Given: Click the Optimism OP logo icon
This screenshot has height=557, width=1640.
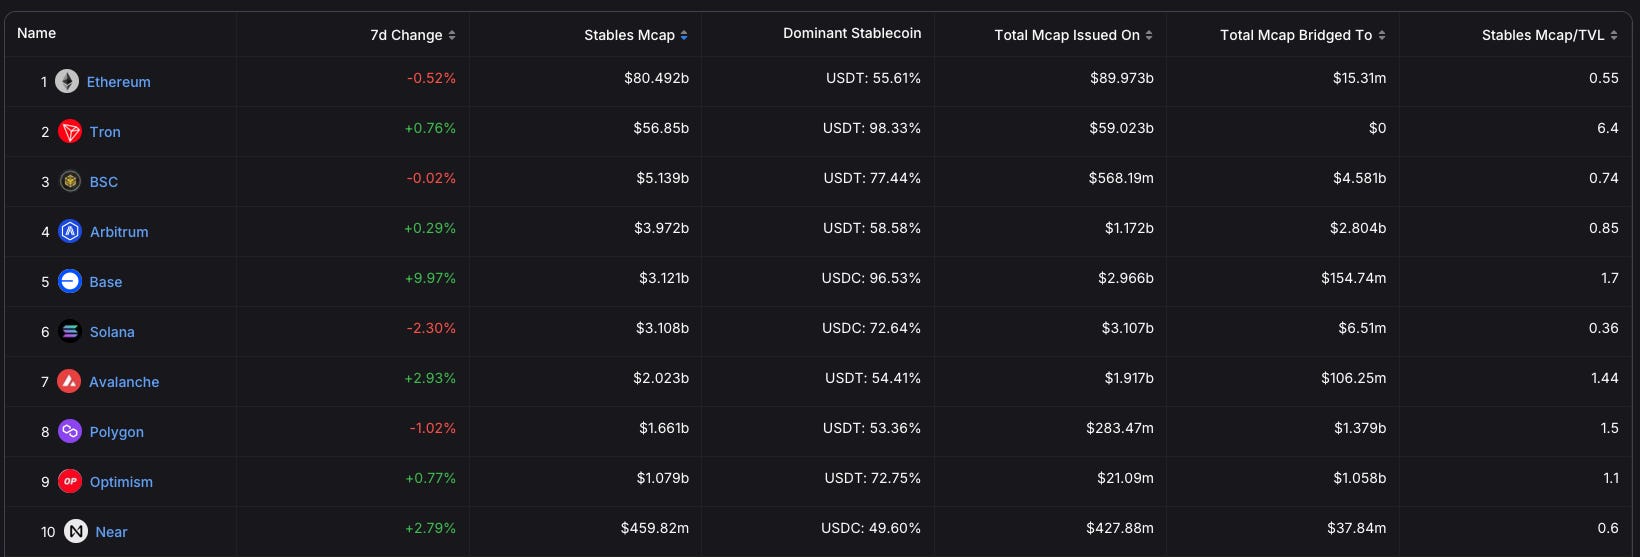Looking at the screenshot, I should click(70, 481).
